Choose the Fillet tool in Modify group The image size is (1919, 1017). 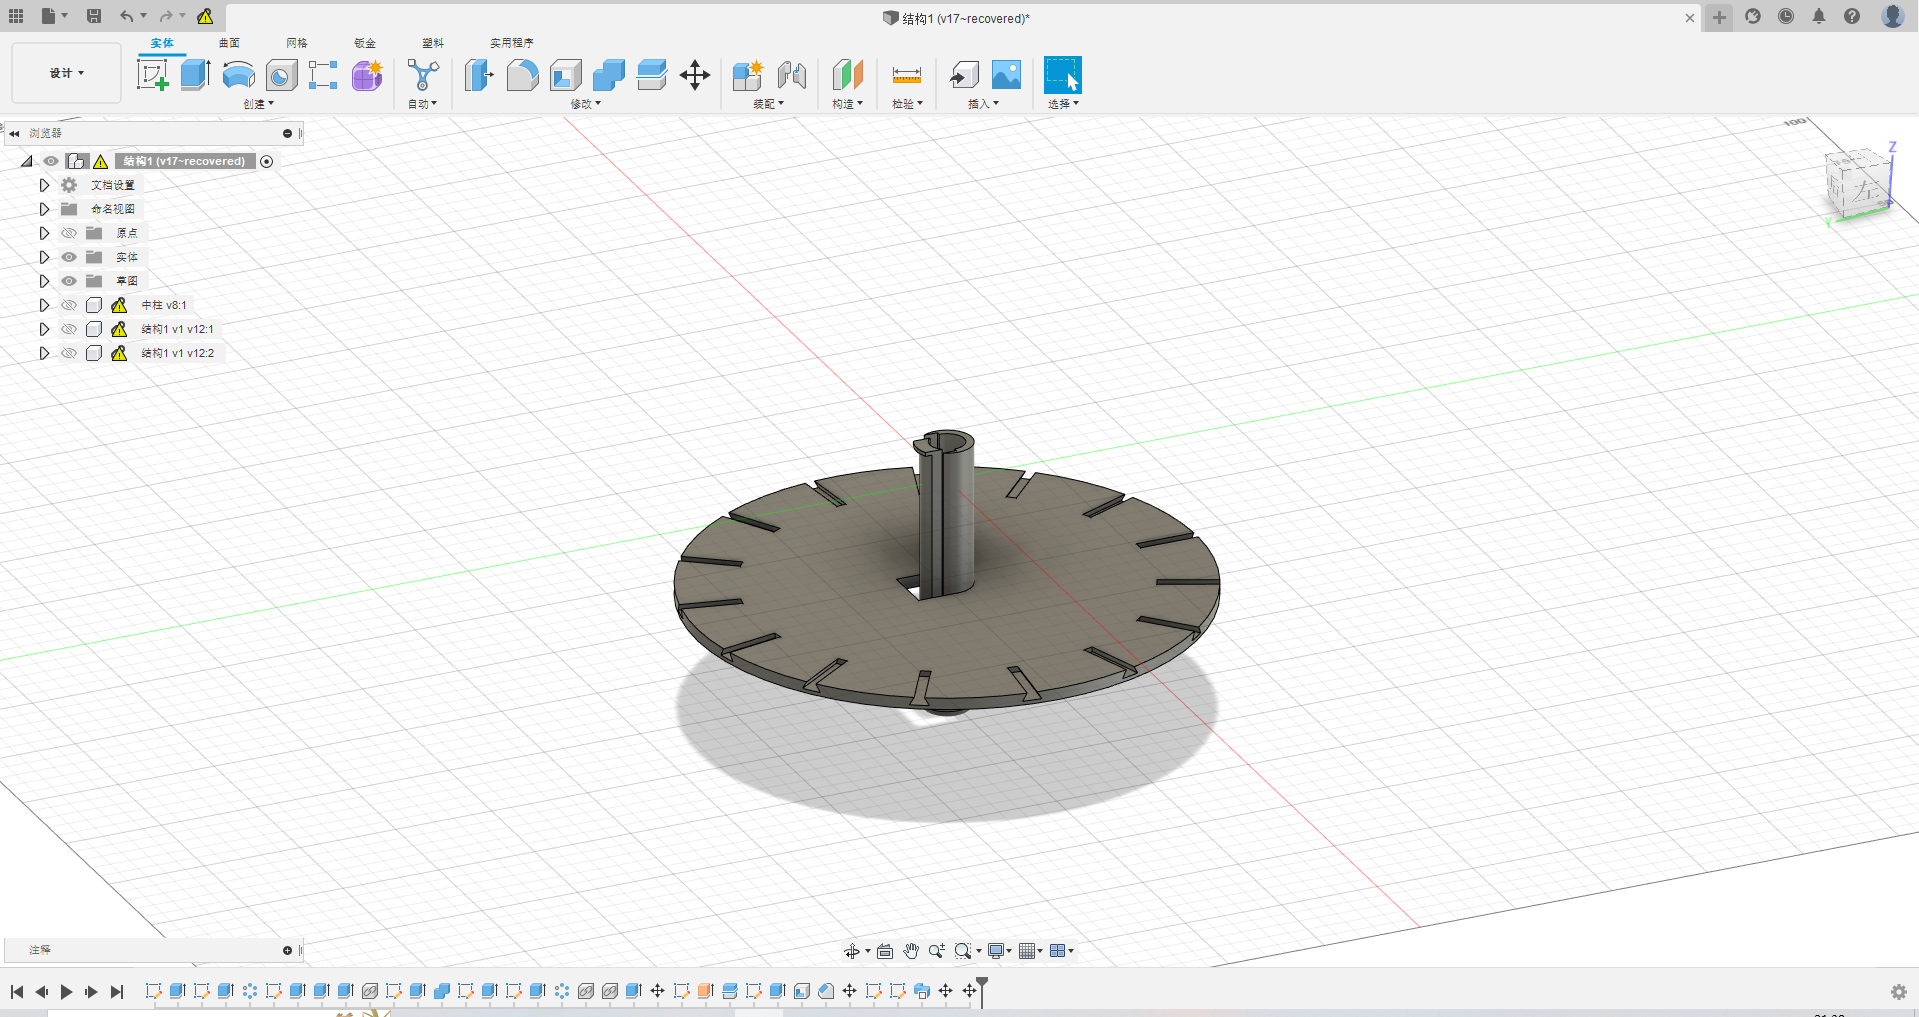522,75
